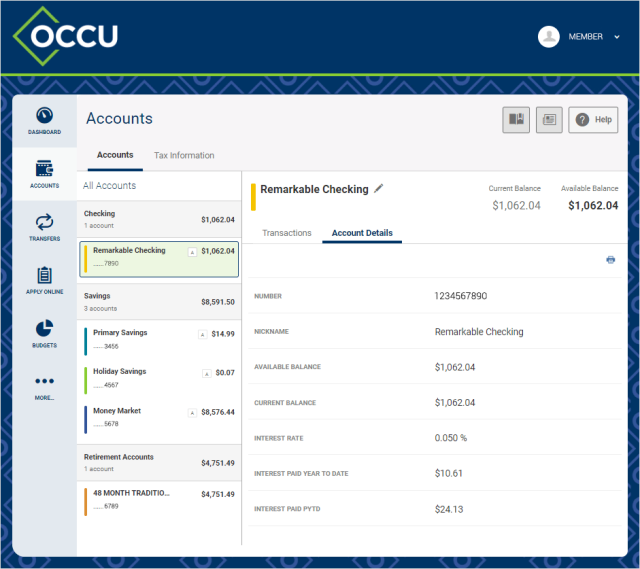Select the Primary Savings account
Viewport: 640px width, 569px height.
[159, 340]
